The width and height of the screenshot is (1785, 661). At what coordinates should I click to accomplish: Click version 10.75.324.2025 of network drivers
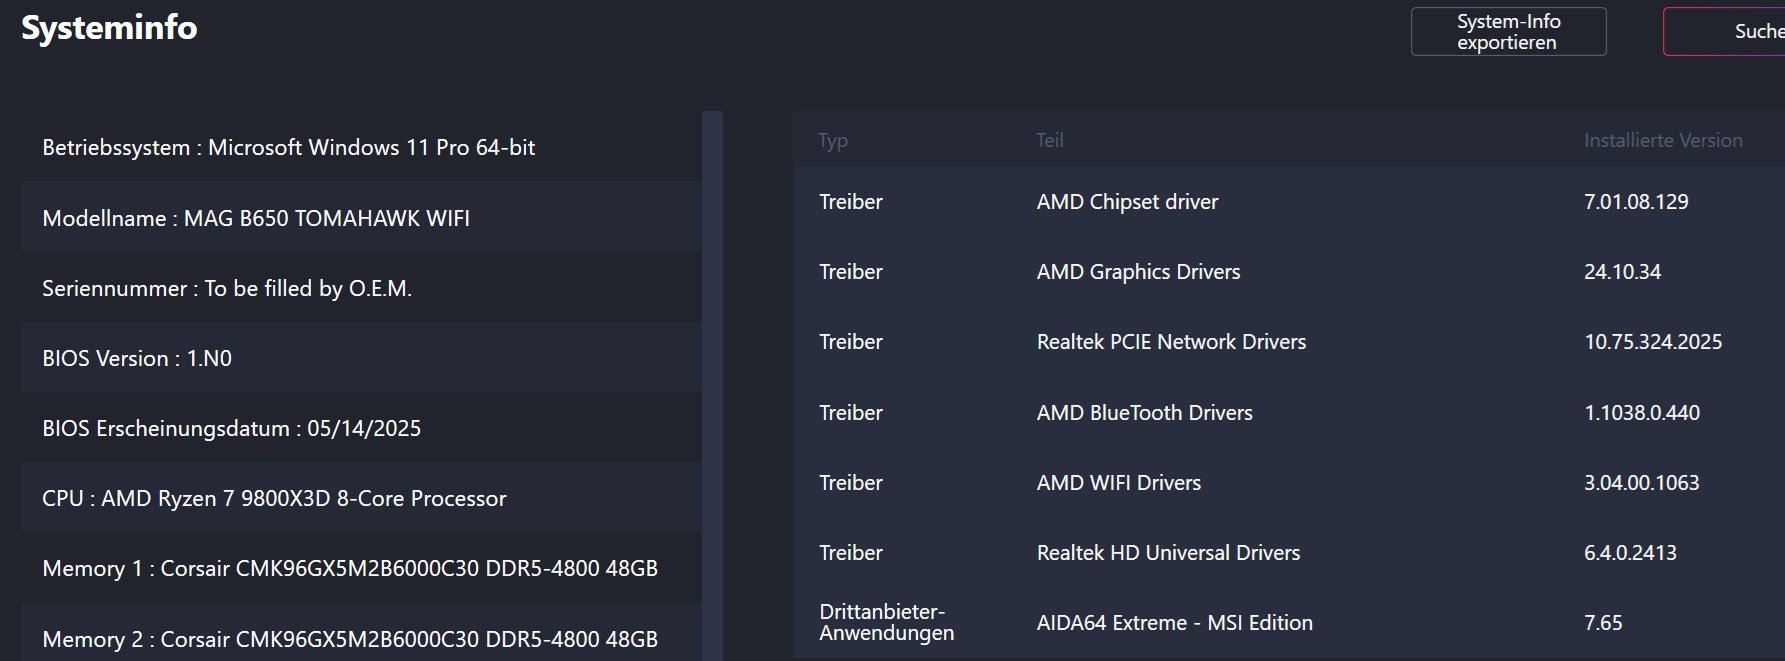pos(1653,342)
